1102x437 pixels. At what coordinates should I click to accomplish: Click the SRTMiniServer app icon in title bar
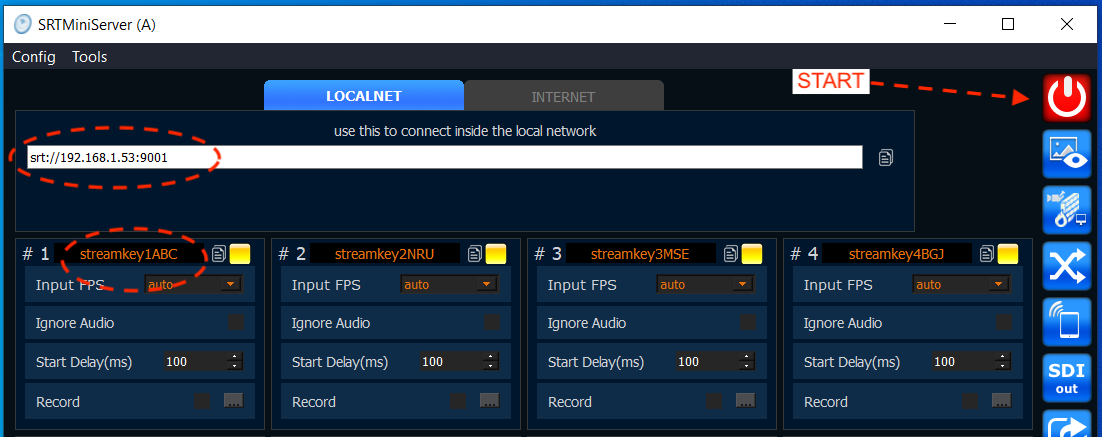tap(22, 25)
